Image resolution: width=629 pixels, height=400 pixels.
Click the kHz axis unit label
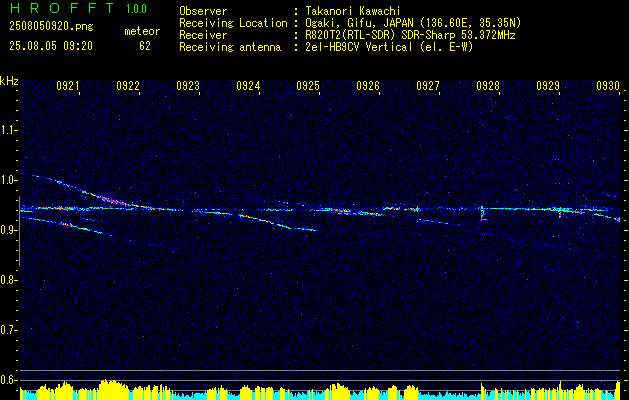coord(9,81)
